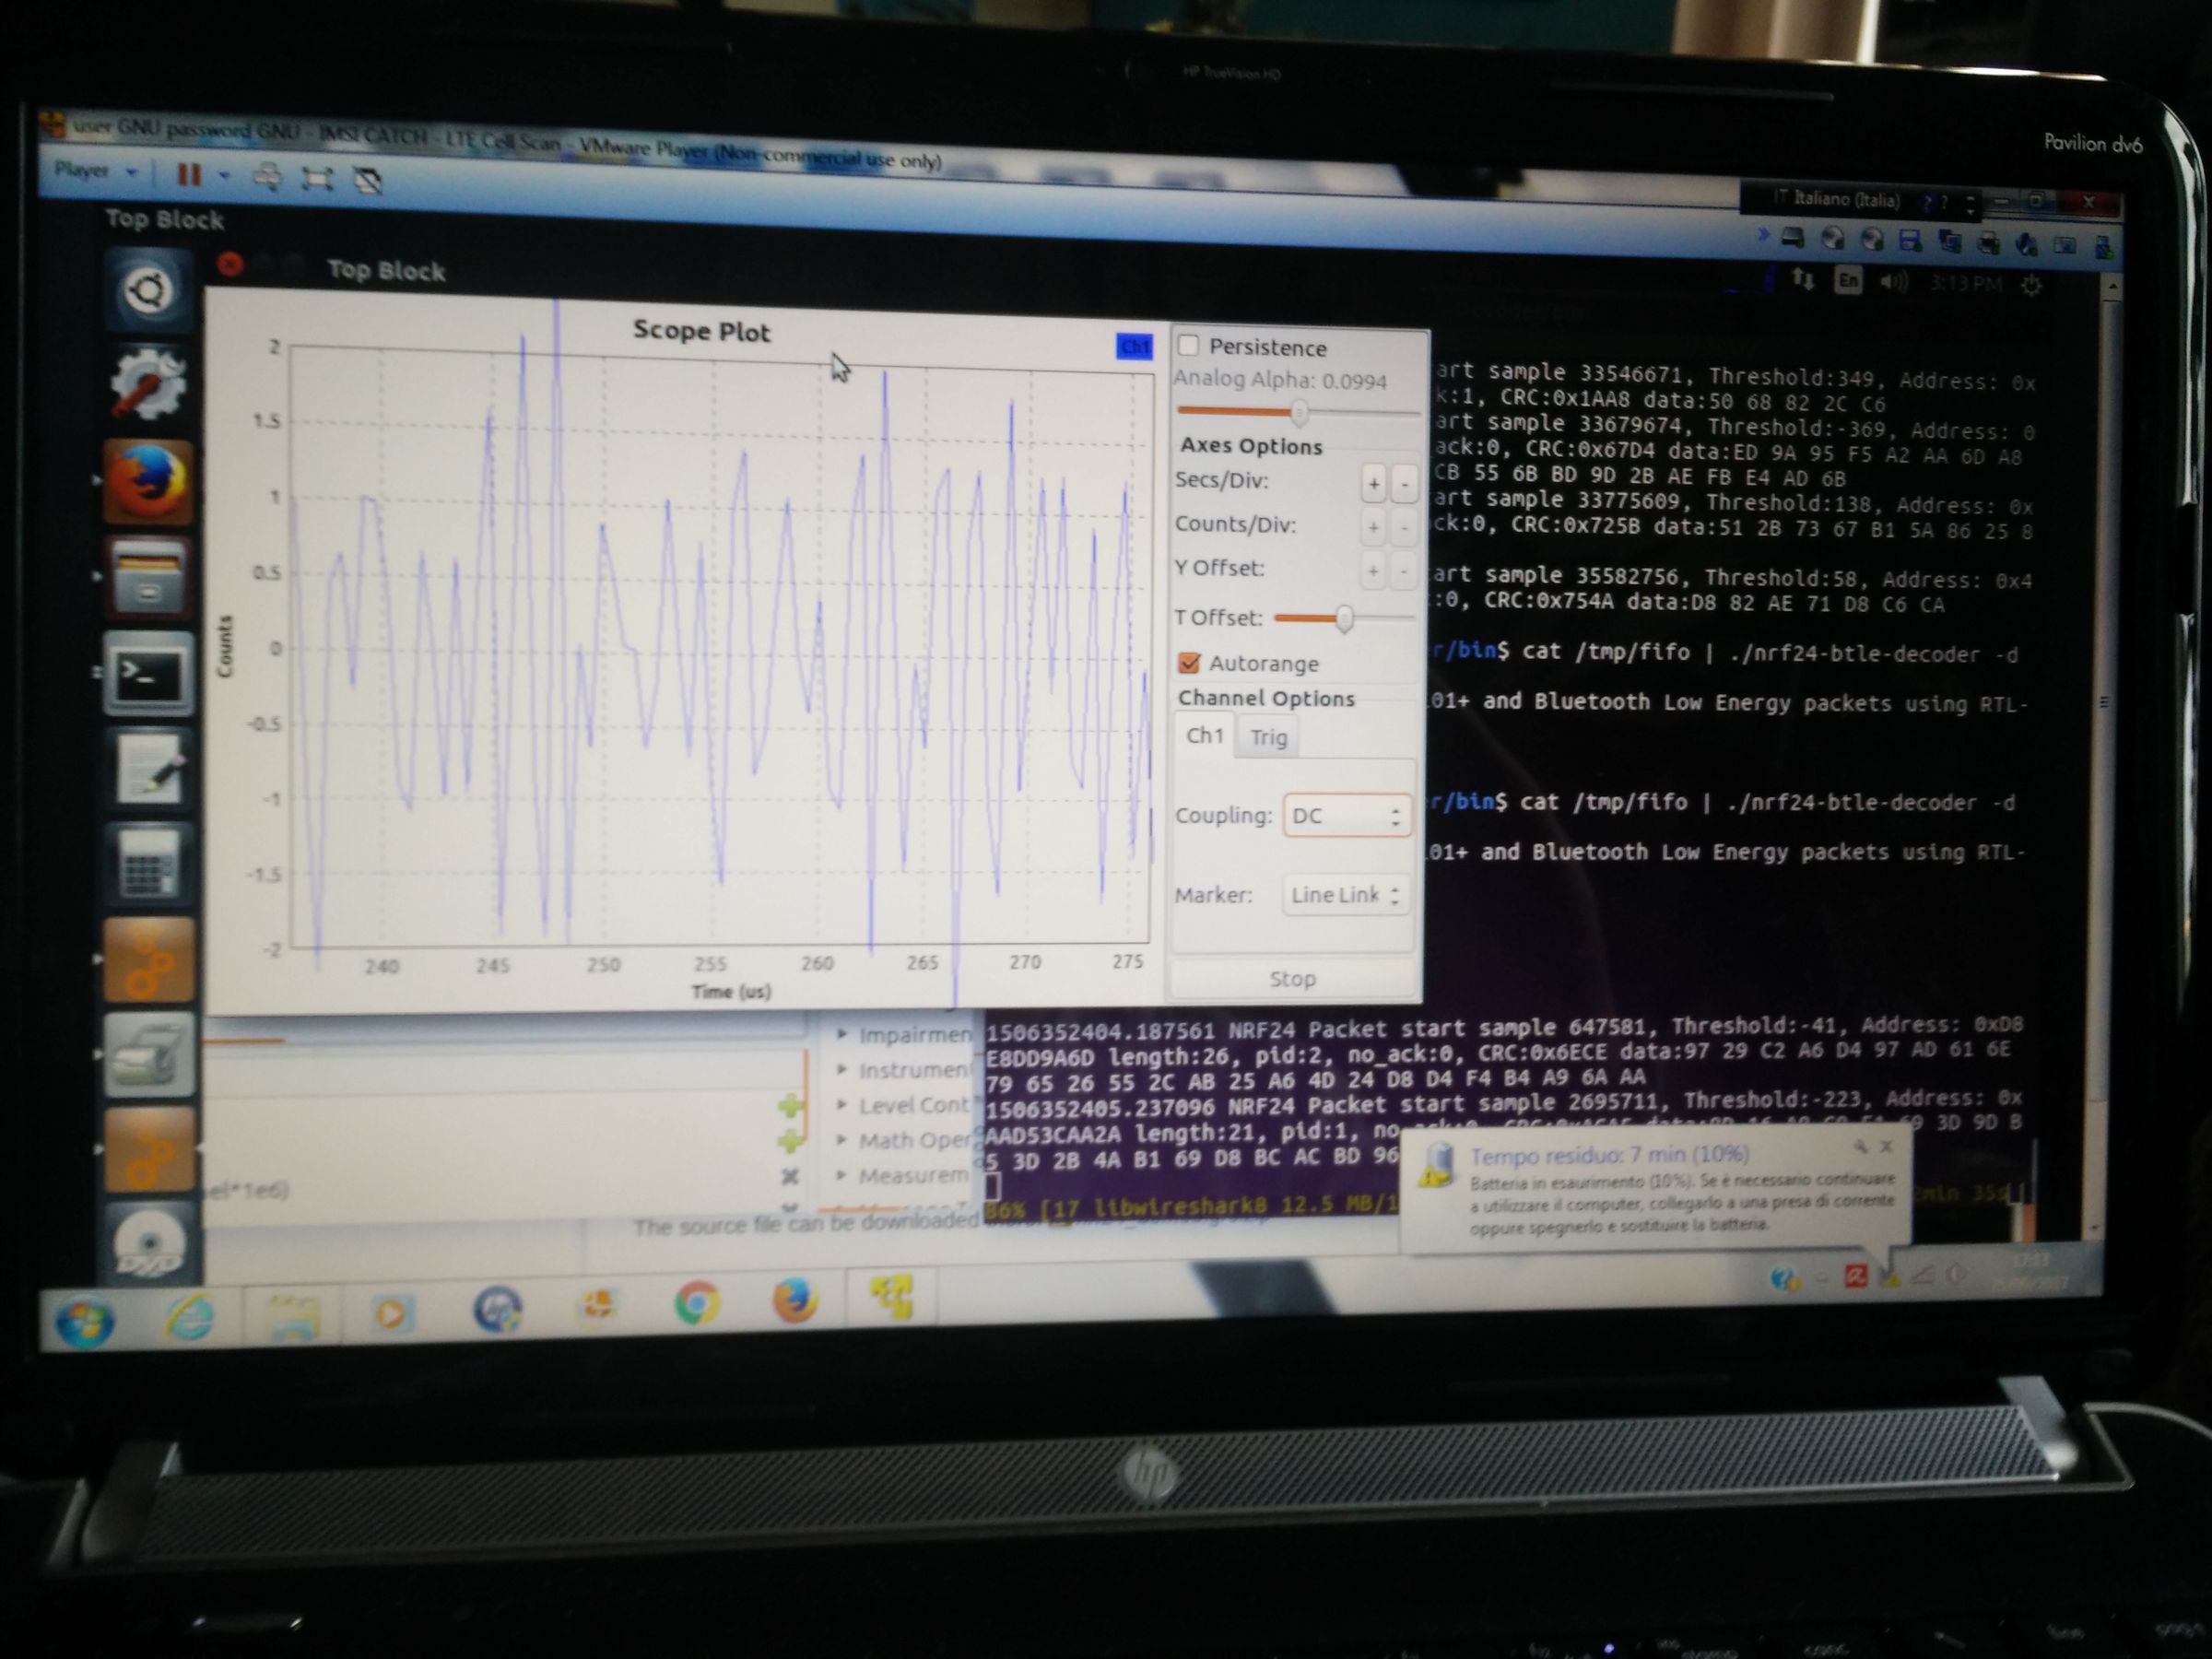The image size is (2212, 1659).
Task: Increase Secs/Div with the plus button
Action: point(1373,483)
